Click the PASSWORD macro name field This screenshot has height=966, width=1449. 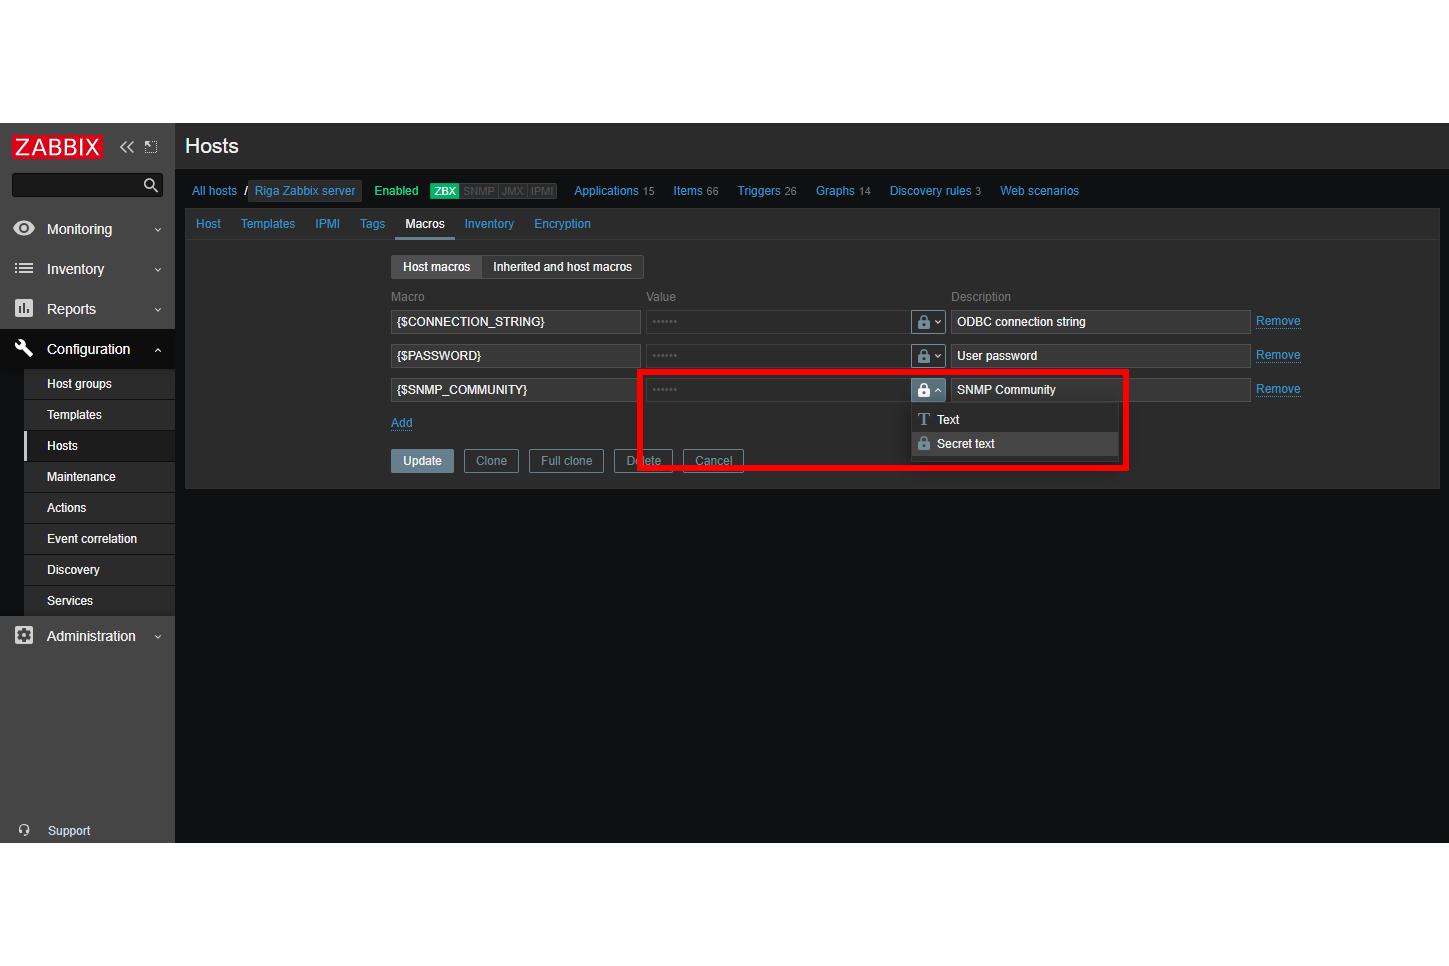click(515, 356)
